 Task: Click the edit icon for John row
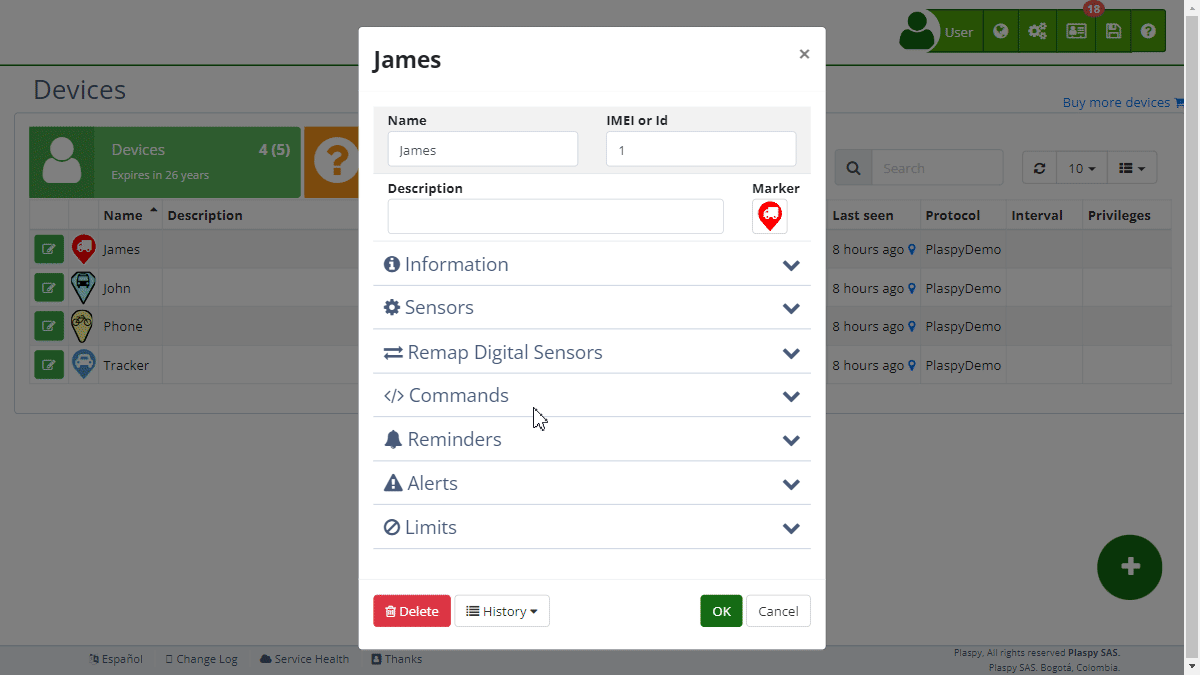point(48,288)
